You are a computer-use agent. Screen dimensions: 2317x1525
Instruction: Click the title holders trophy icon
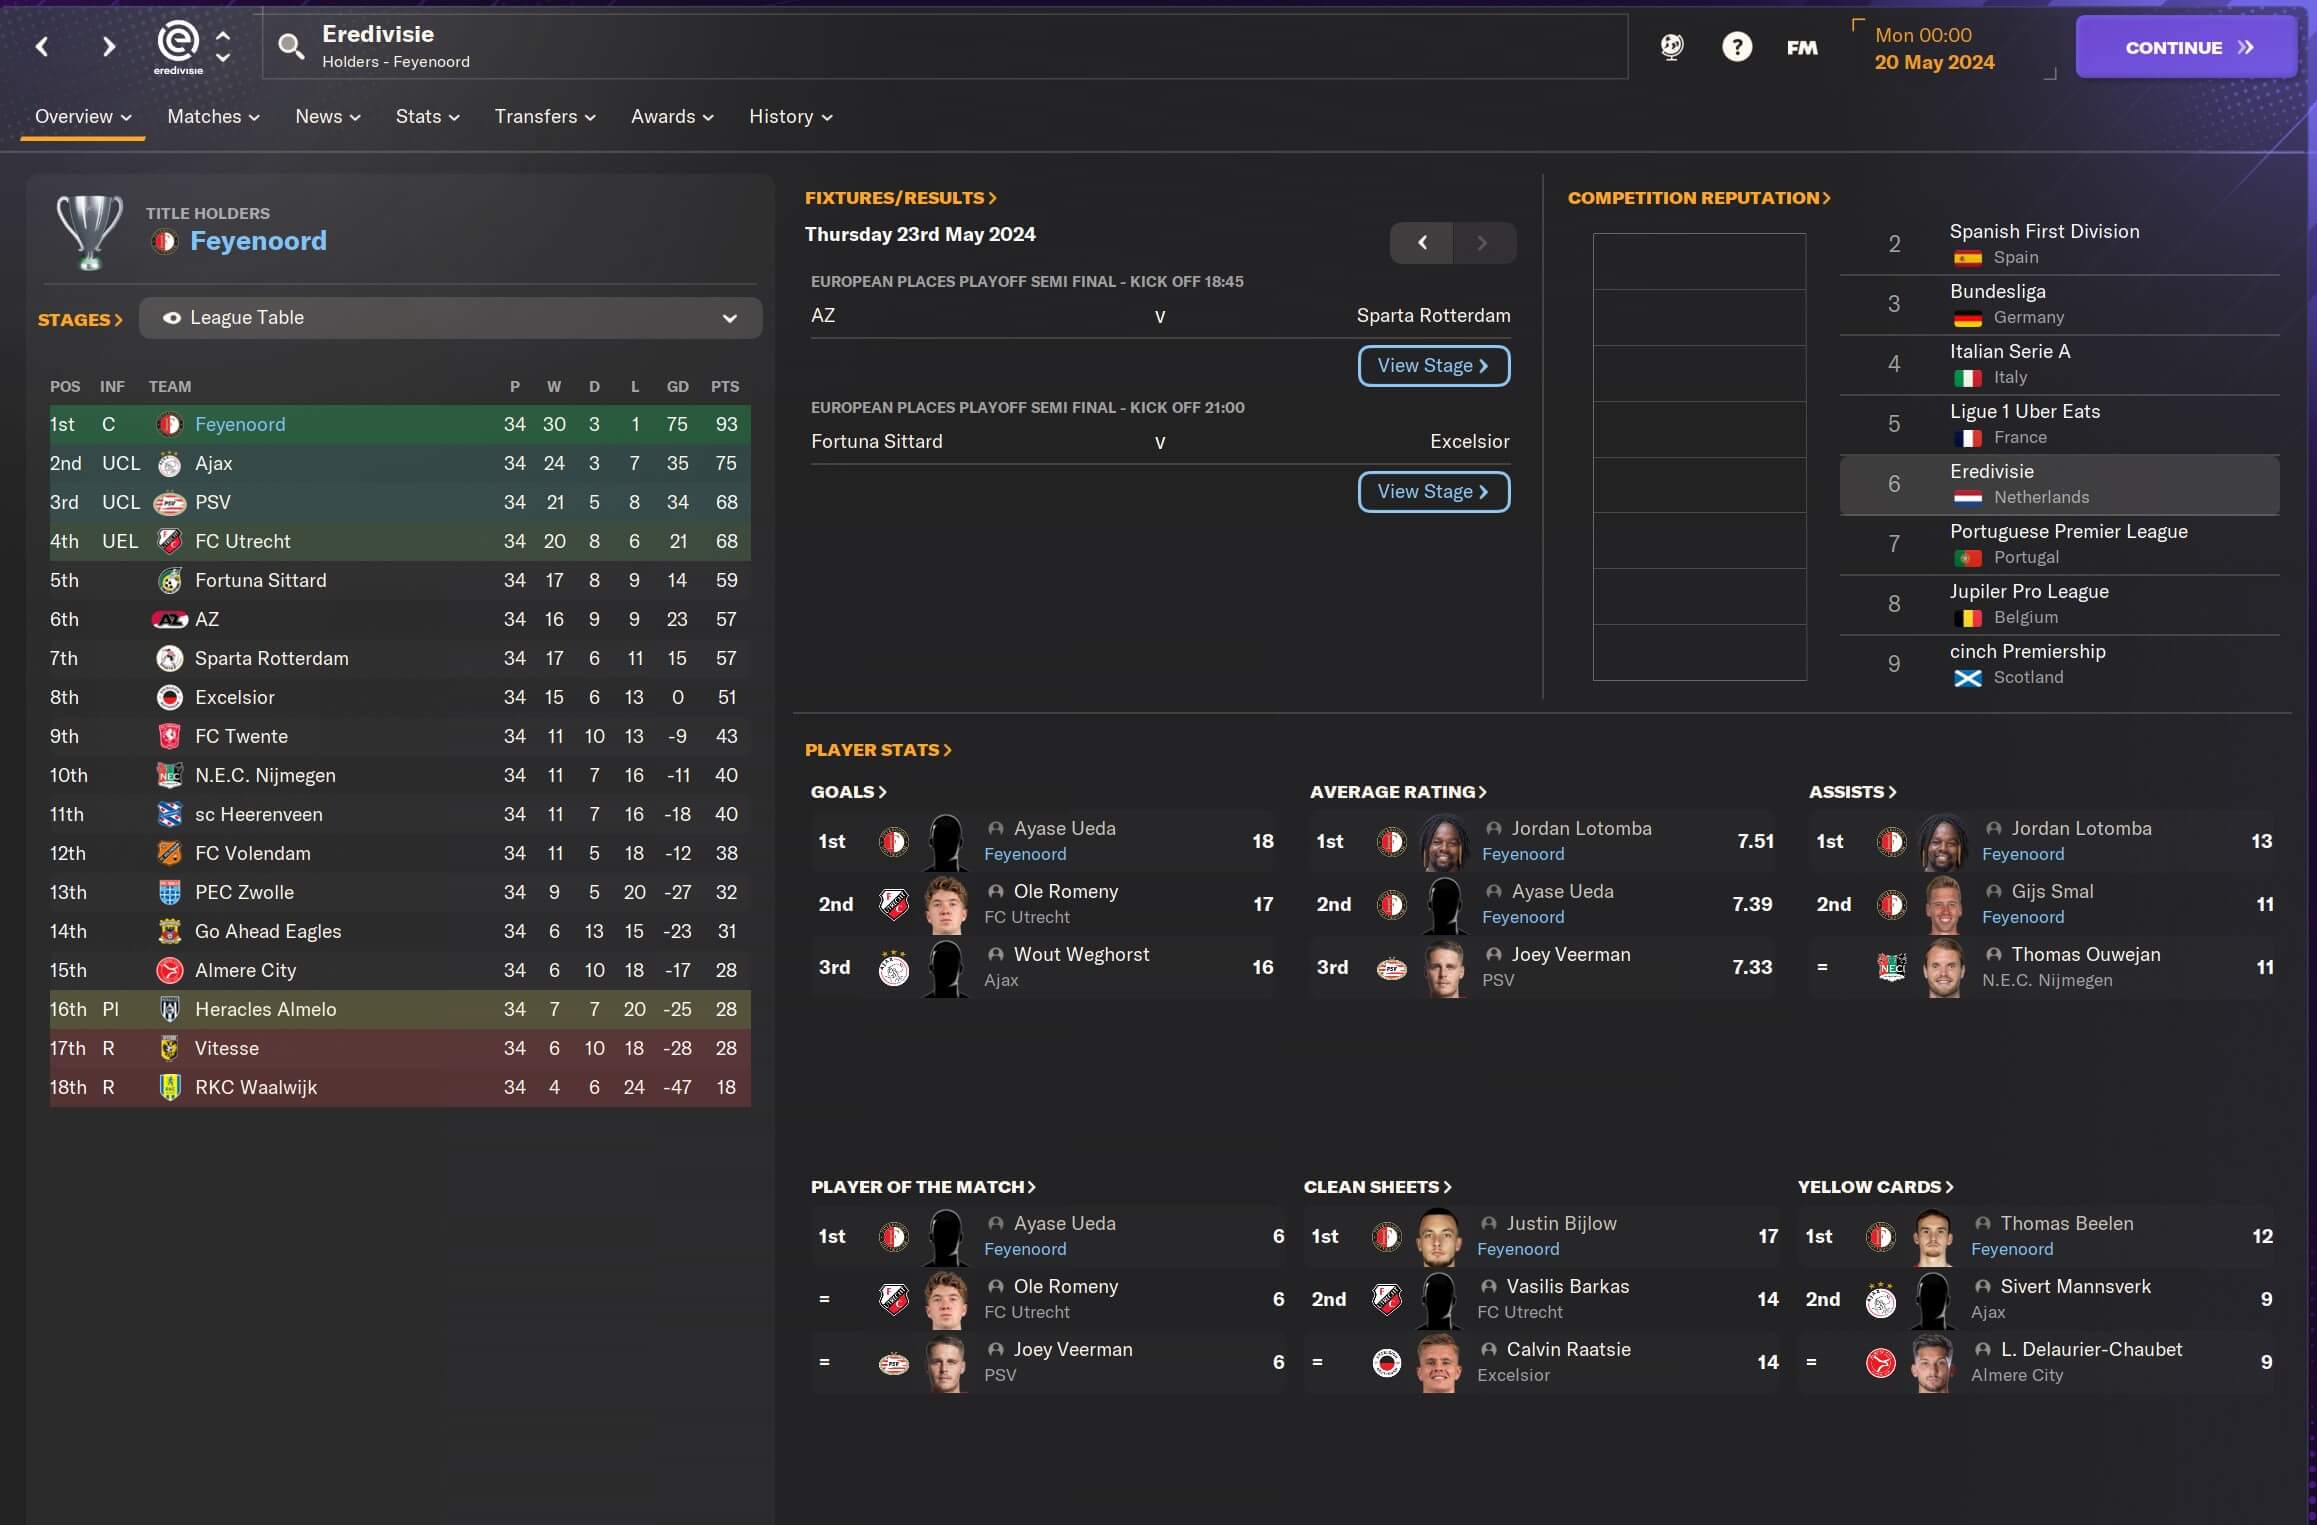coord(90,231)
